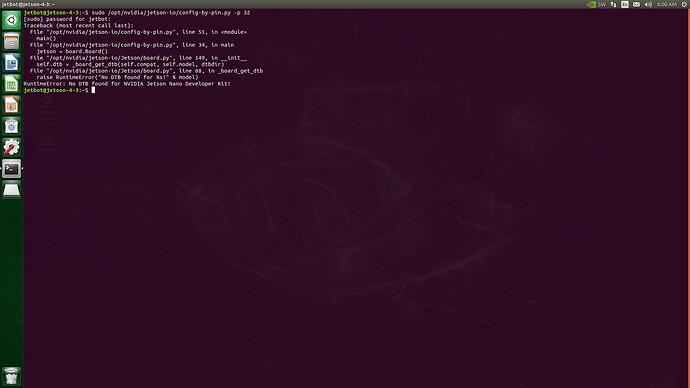Click the NVIDIA power mode indicator
The width and height of the screenshot is (690, 388).
coord(591,4)
